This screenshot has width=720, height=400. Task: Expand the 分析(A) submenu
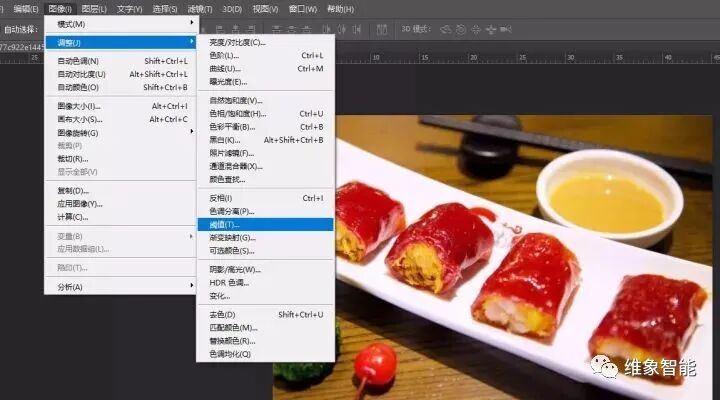click(x=121, y=287)
